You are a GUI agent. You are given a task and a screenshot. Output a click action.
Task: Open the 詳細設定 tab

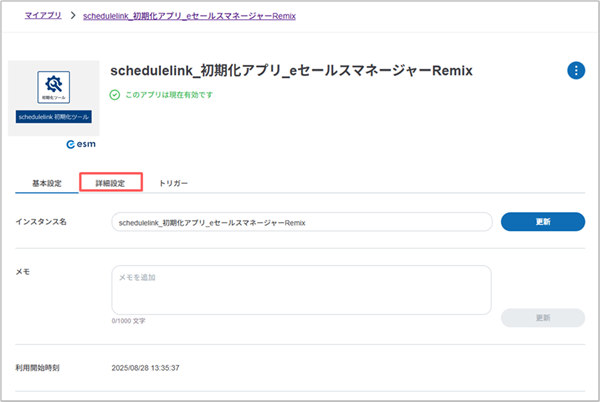click(x=111, y=184)
